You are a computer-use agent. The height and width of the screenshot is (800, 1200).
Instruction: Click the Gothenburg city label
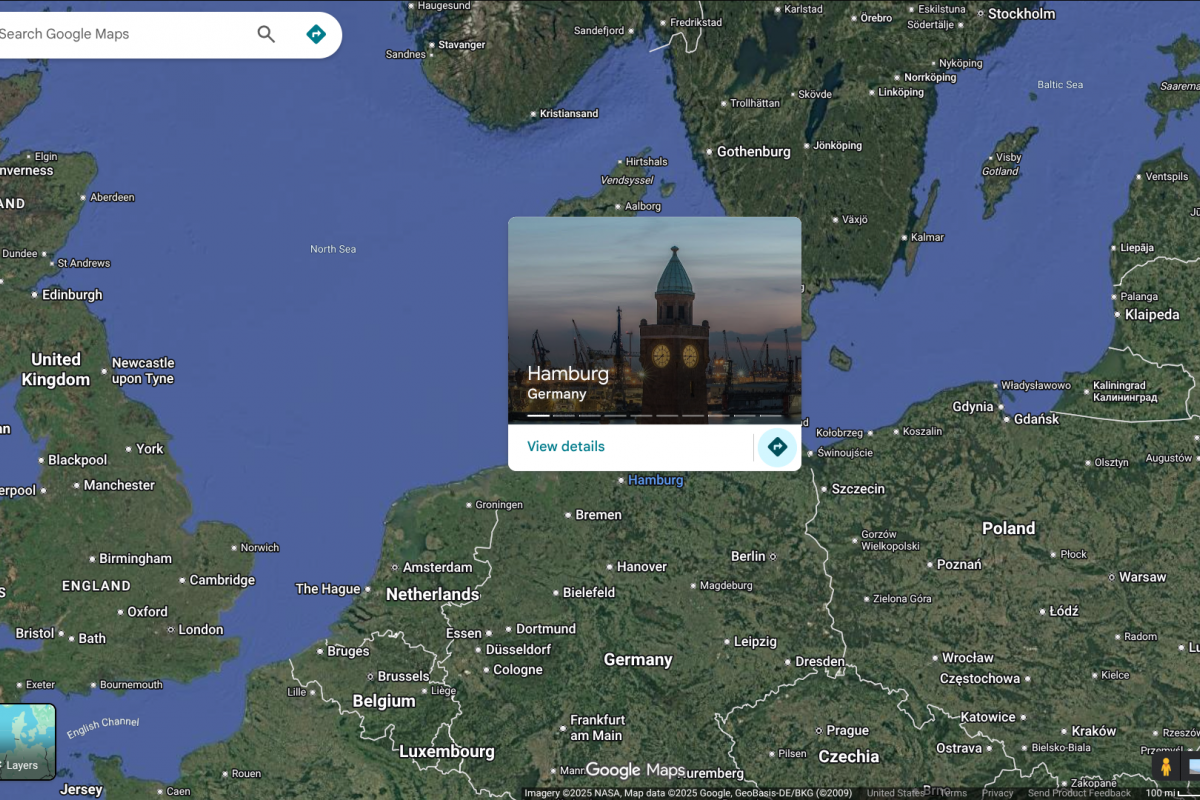753,151
